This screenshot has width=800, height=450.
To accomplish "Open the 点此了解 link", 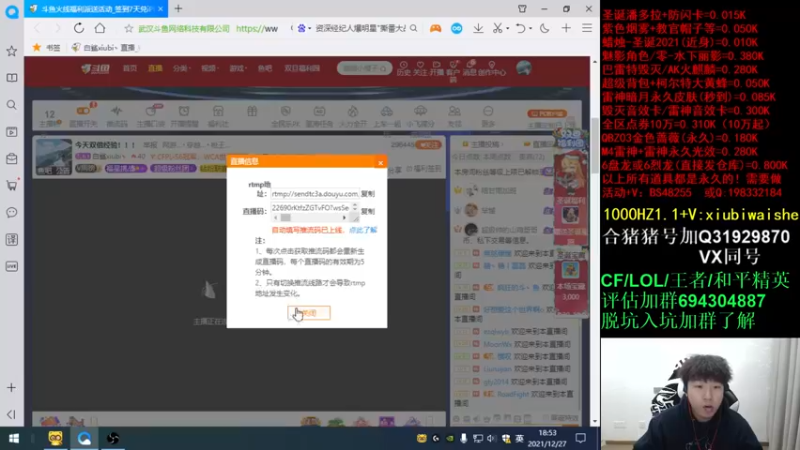I will point(363,230).
